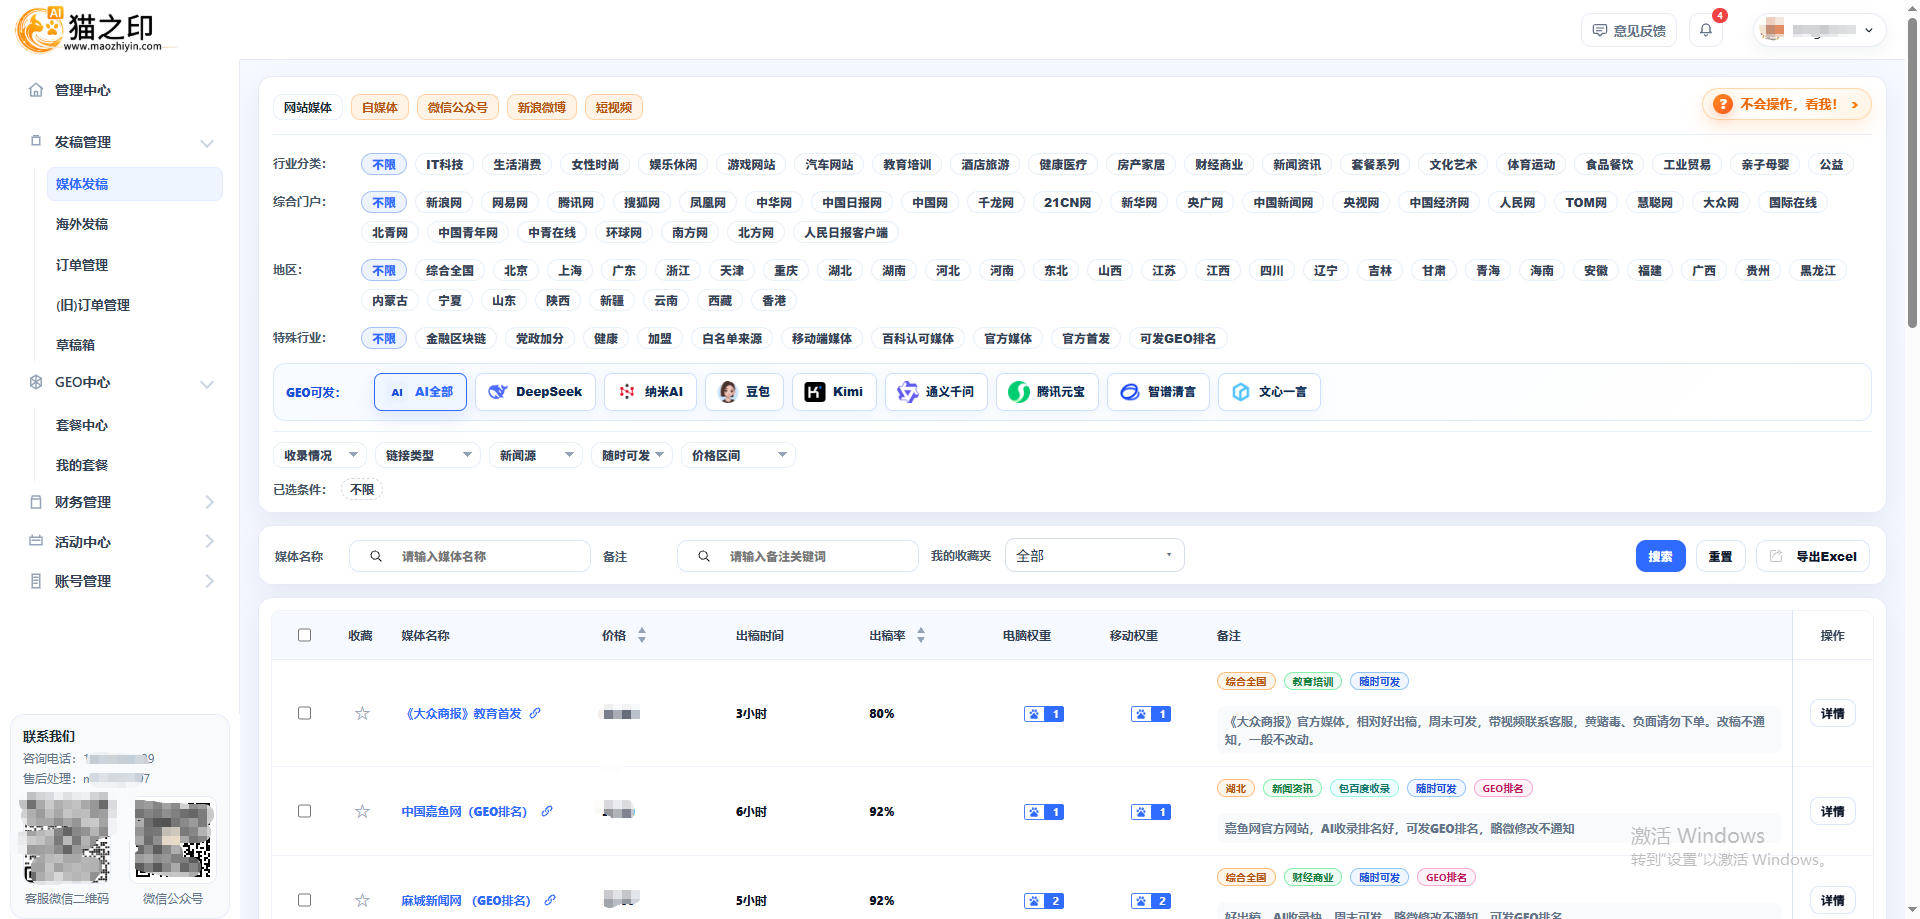Toggle the select-all checkbox in table header
Viewport: 1920px width, 919px height.
(304, 635)
